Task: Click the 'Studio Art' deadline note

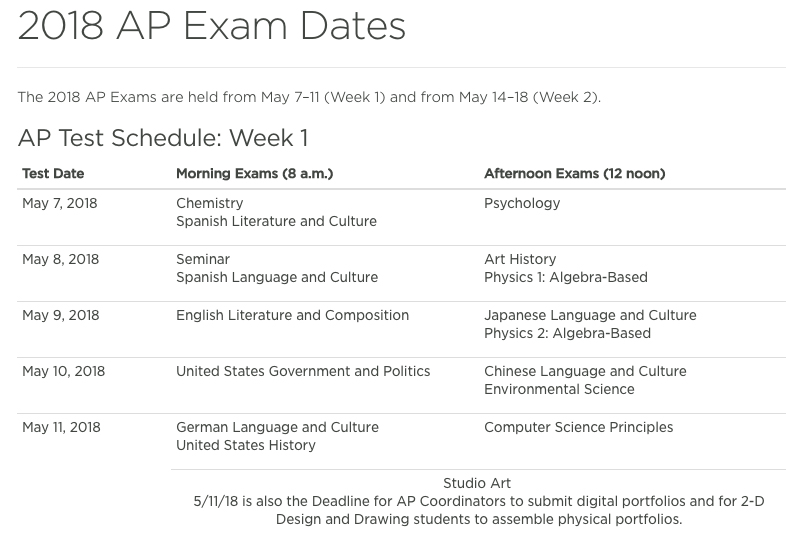Action: click(479, 501)
